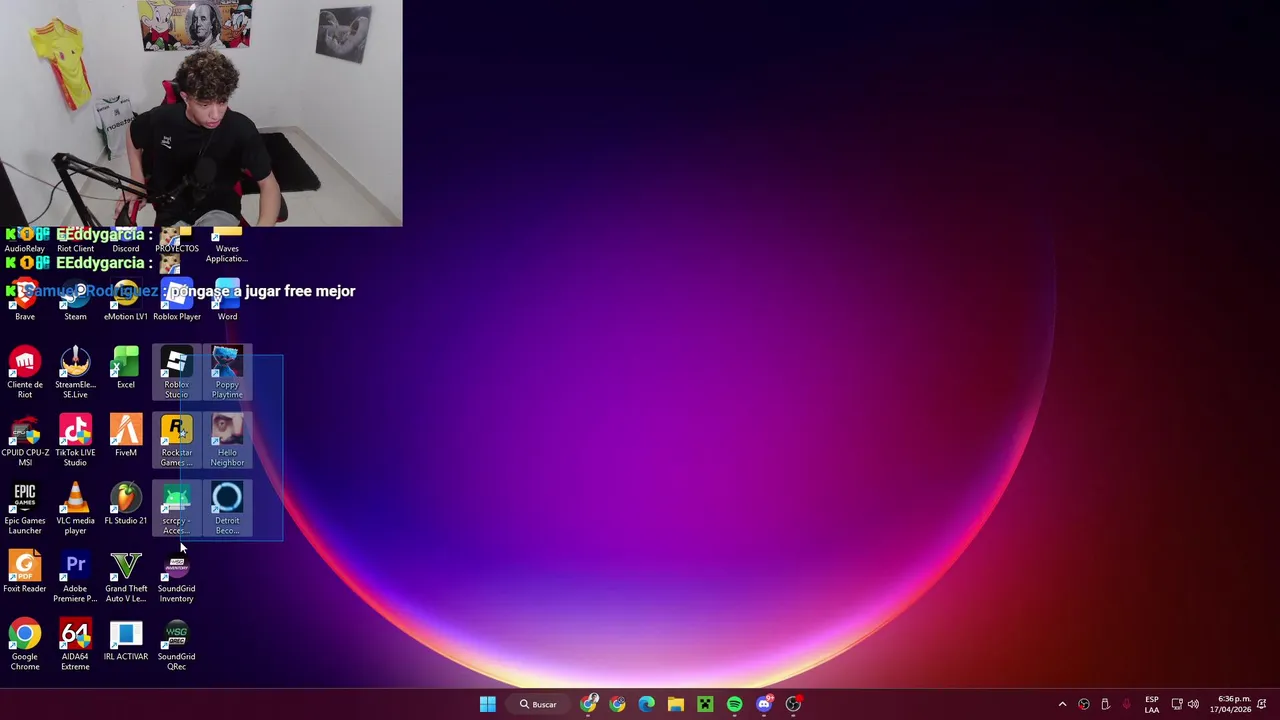Open the clock showing 6:36 p.m.

pos(1230,704)
